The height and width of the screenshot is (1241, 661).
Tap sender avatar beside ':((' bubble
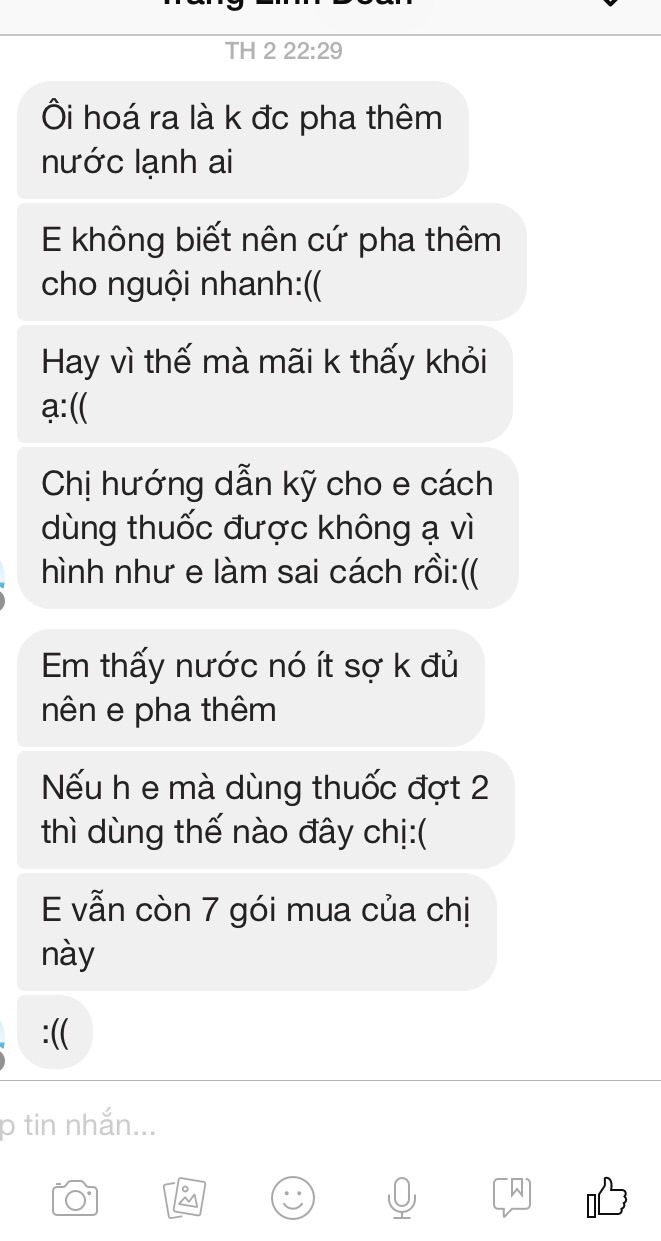pos(4,1040)
